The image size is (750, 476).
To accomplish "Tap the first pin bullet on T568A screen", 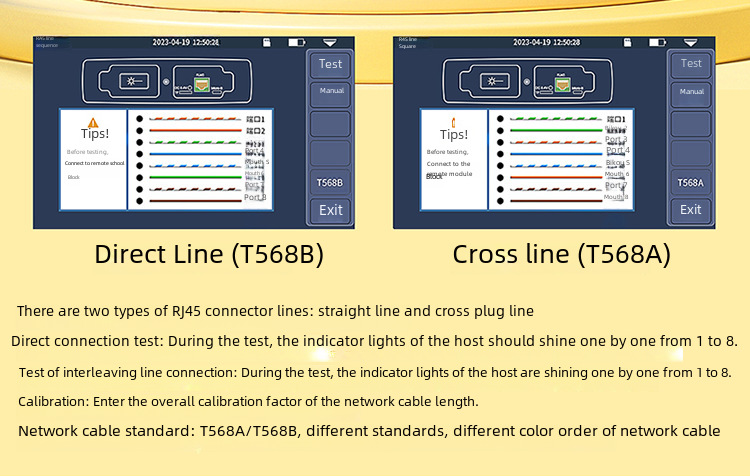I will tap(500, 119).
